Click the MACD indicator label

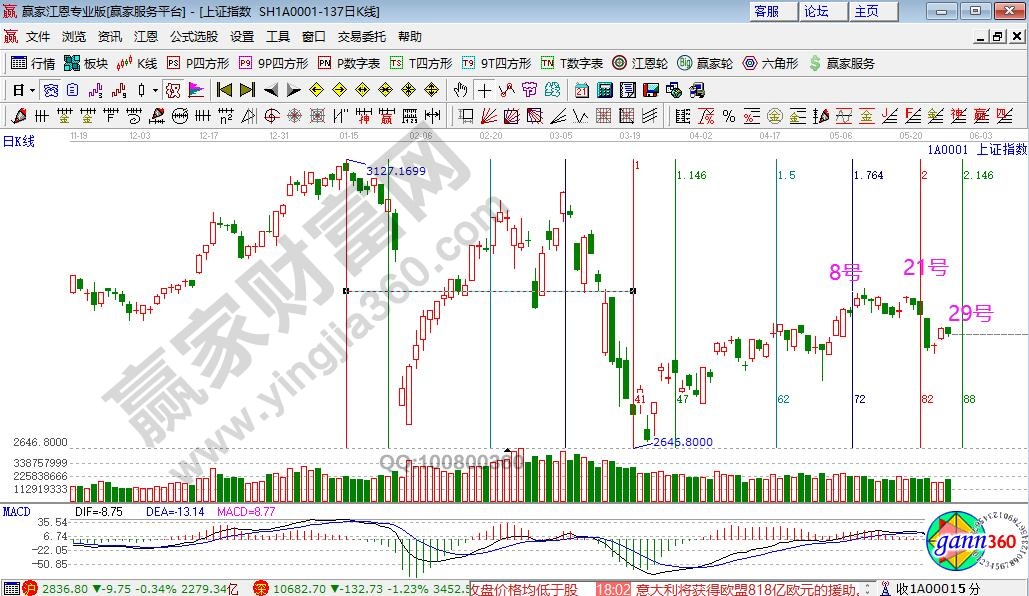[x=16, y=511]
